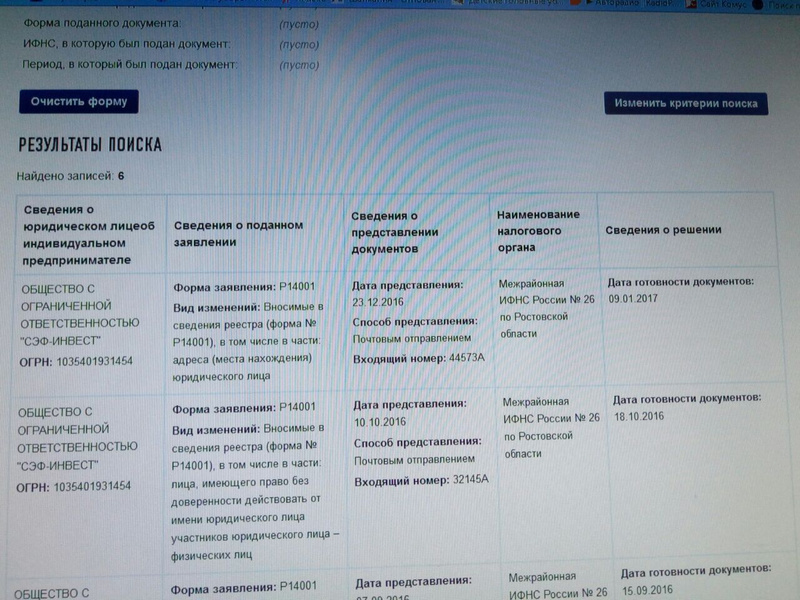Click column header 'Сведения о решении'

point(663,230)
